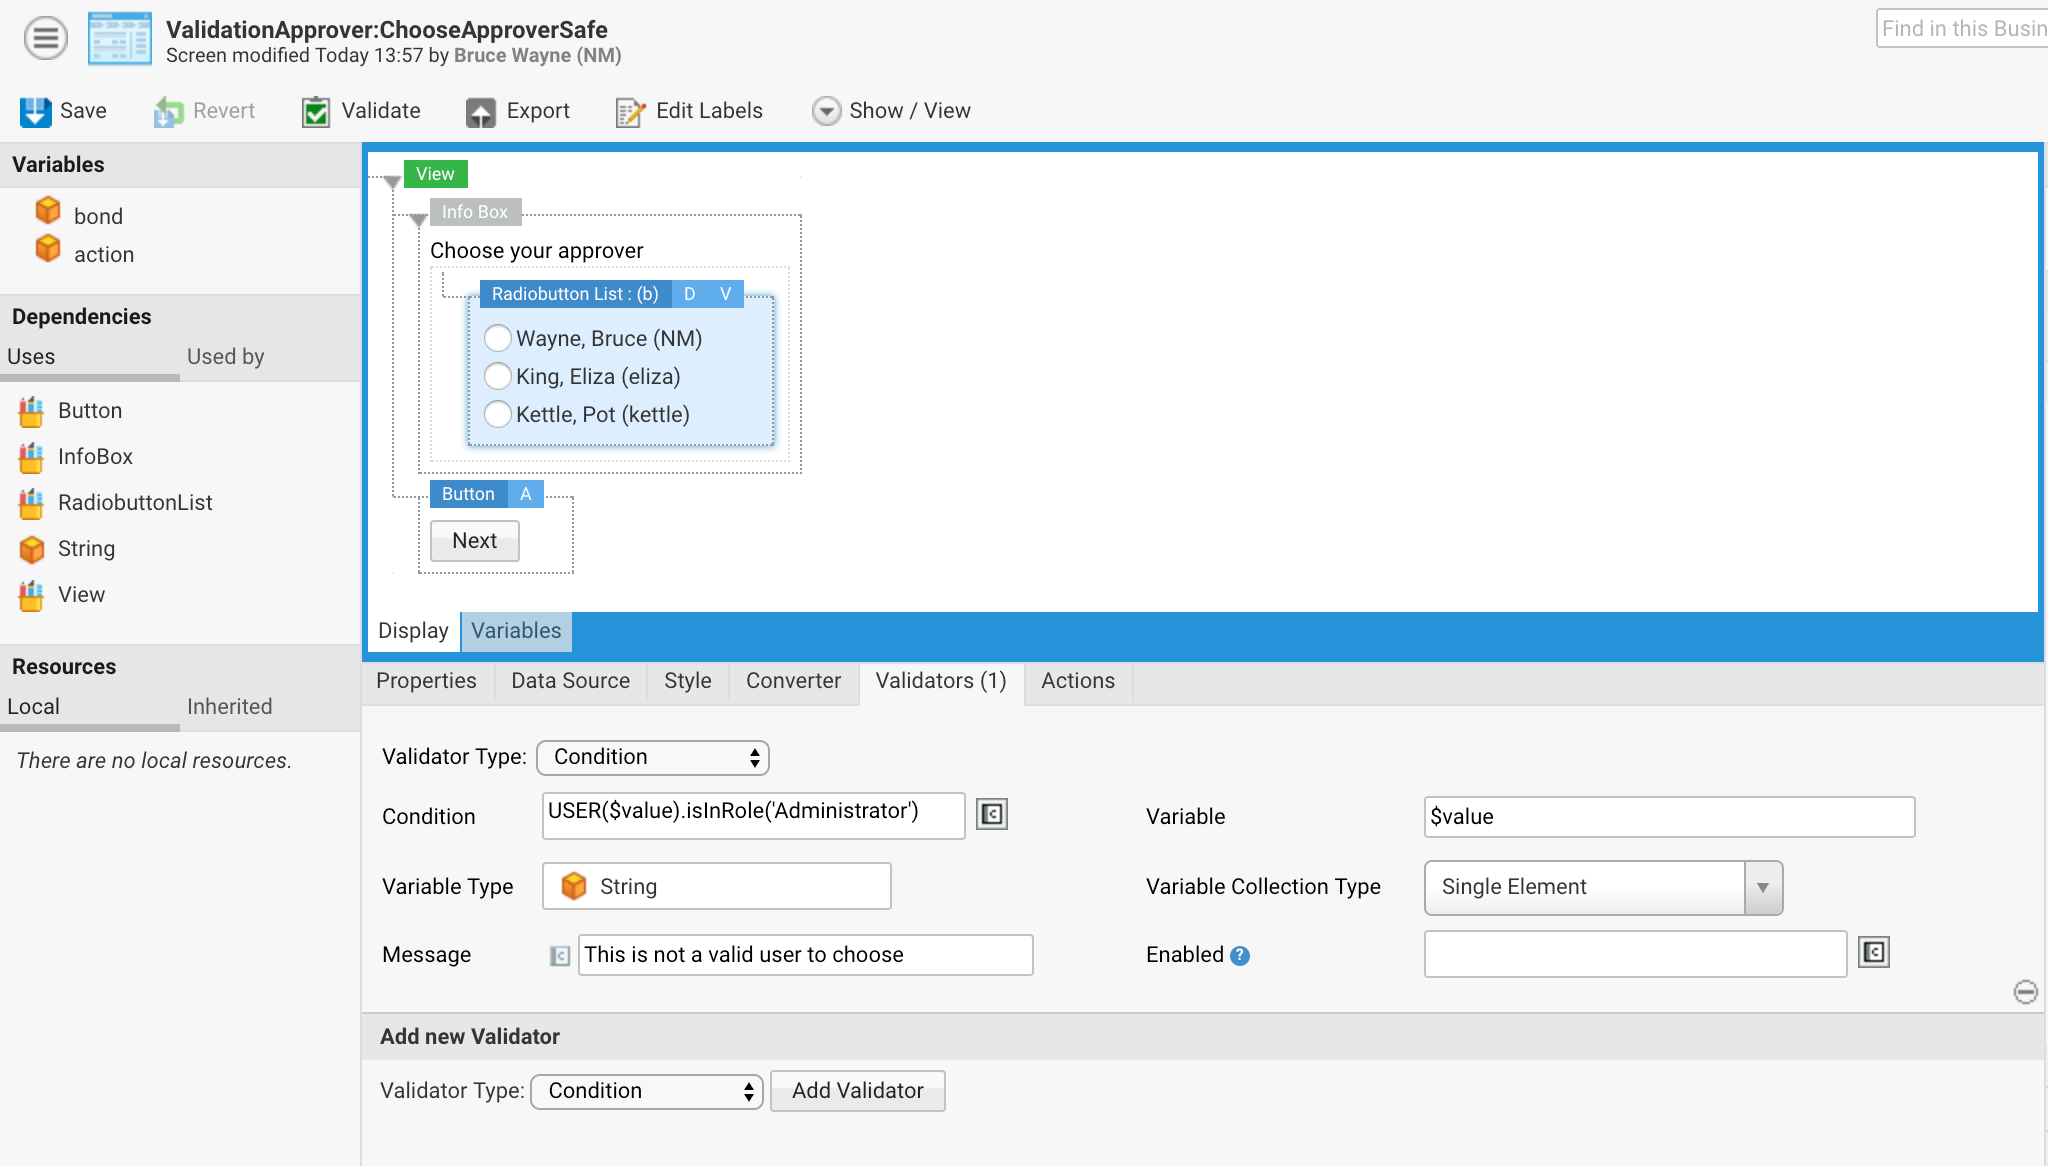Image resolution: width=2048 pixels, height=1166 pixels.
Task: Click the Save icon in the toolbar
Action: point(36,110)
